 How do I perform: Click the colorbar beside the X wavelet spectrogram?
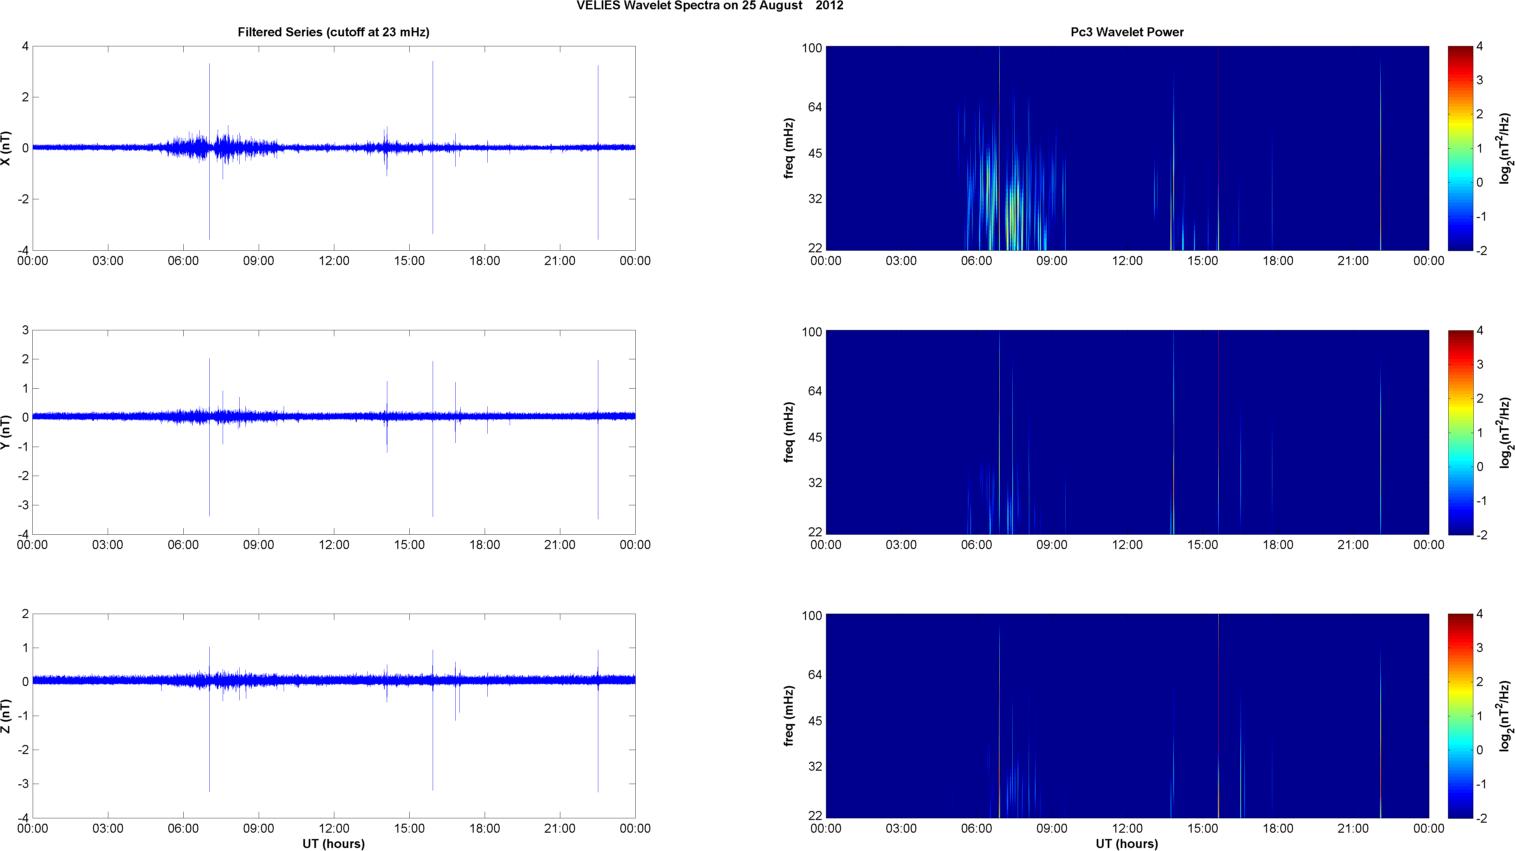[1460, 148]
